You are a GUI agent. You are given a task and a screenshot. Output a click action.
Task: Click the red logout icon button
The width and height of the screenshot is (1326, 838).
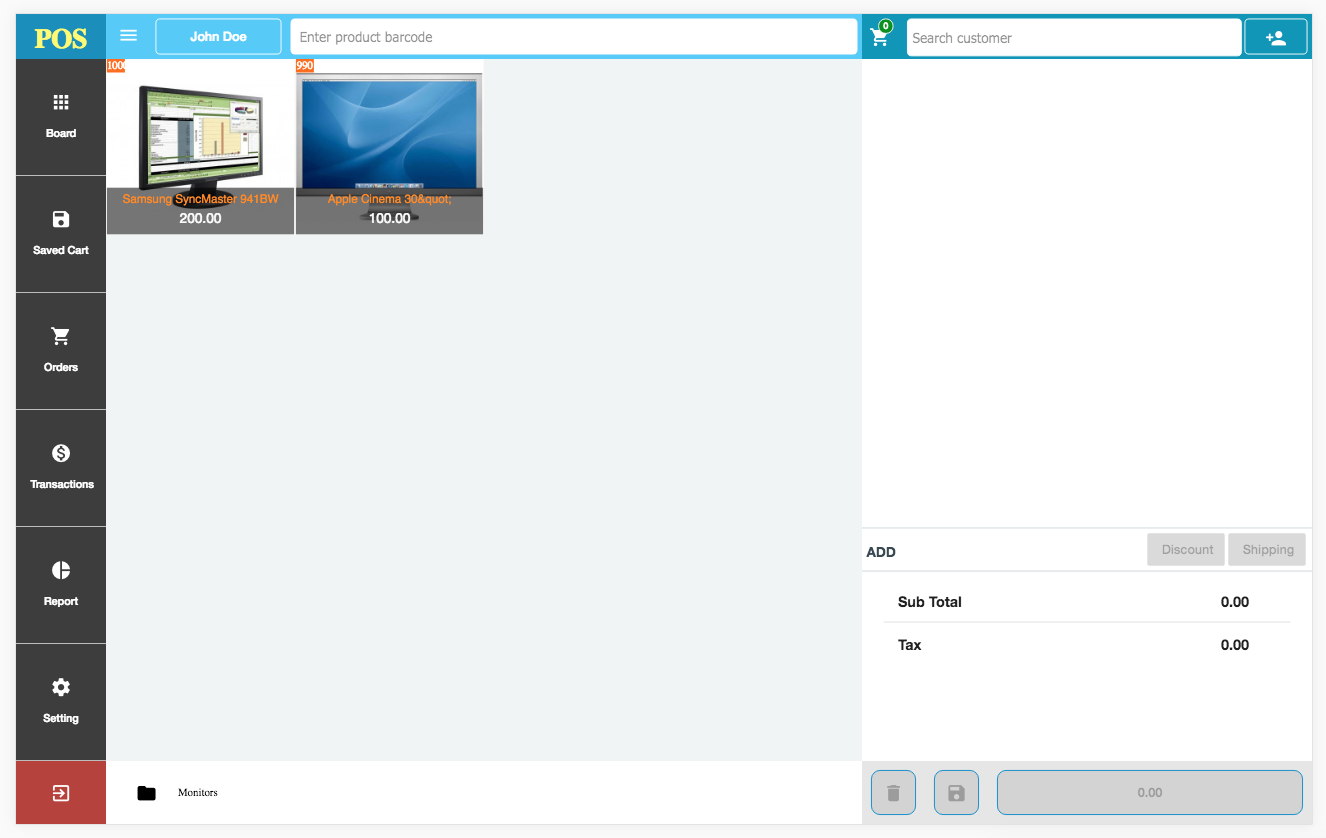(x=61, y=793)
